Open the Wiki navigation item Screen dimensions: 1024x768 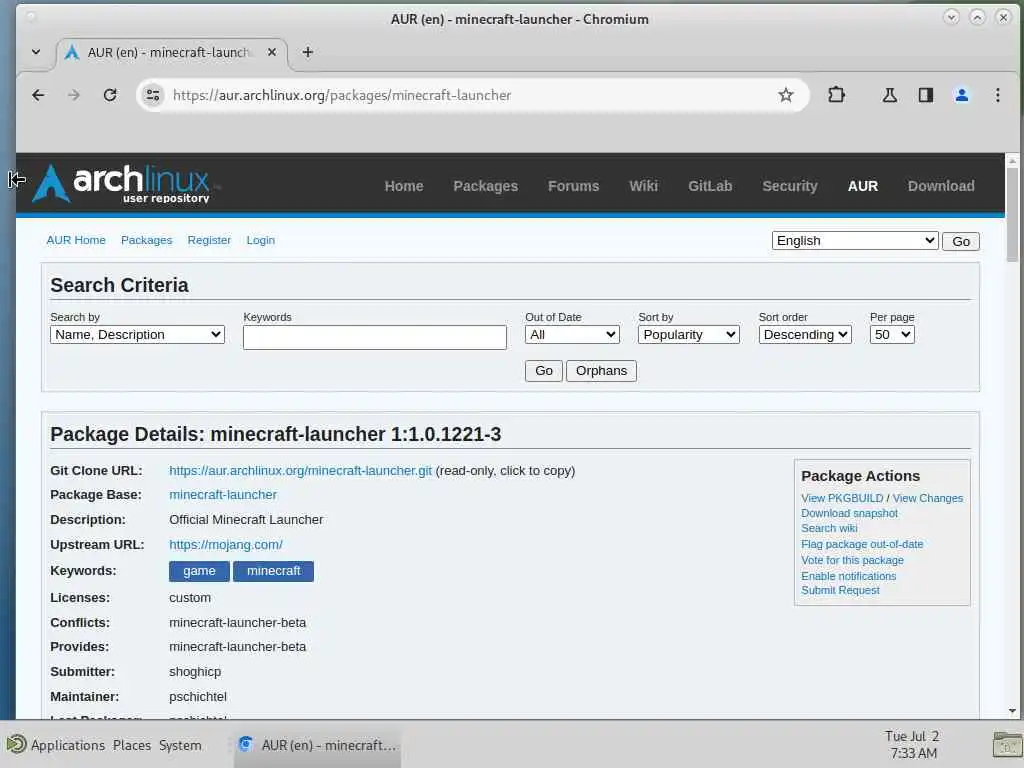click(x=643, y=186)
